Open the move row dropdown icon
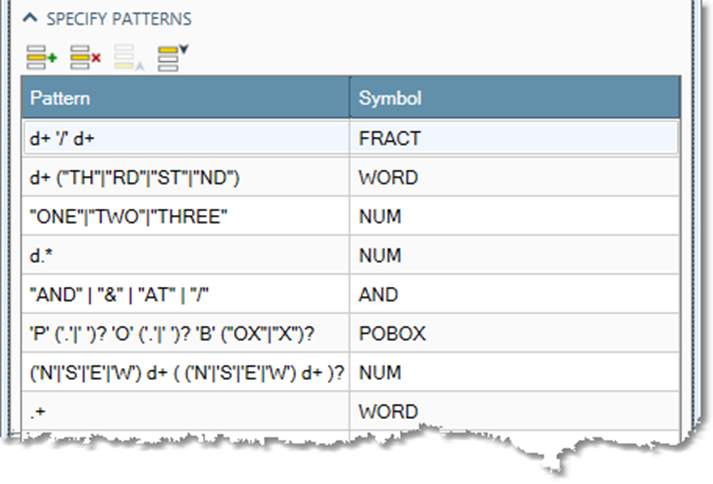This screenshot has height=484, width=713. click(x=174, y=57)
